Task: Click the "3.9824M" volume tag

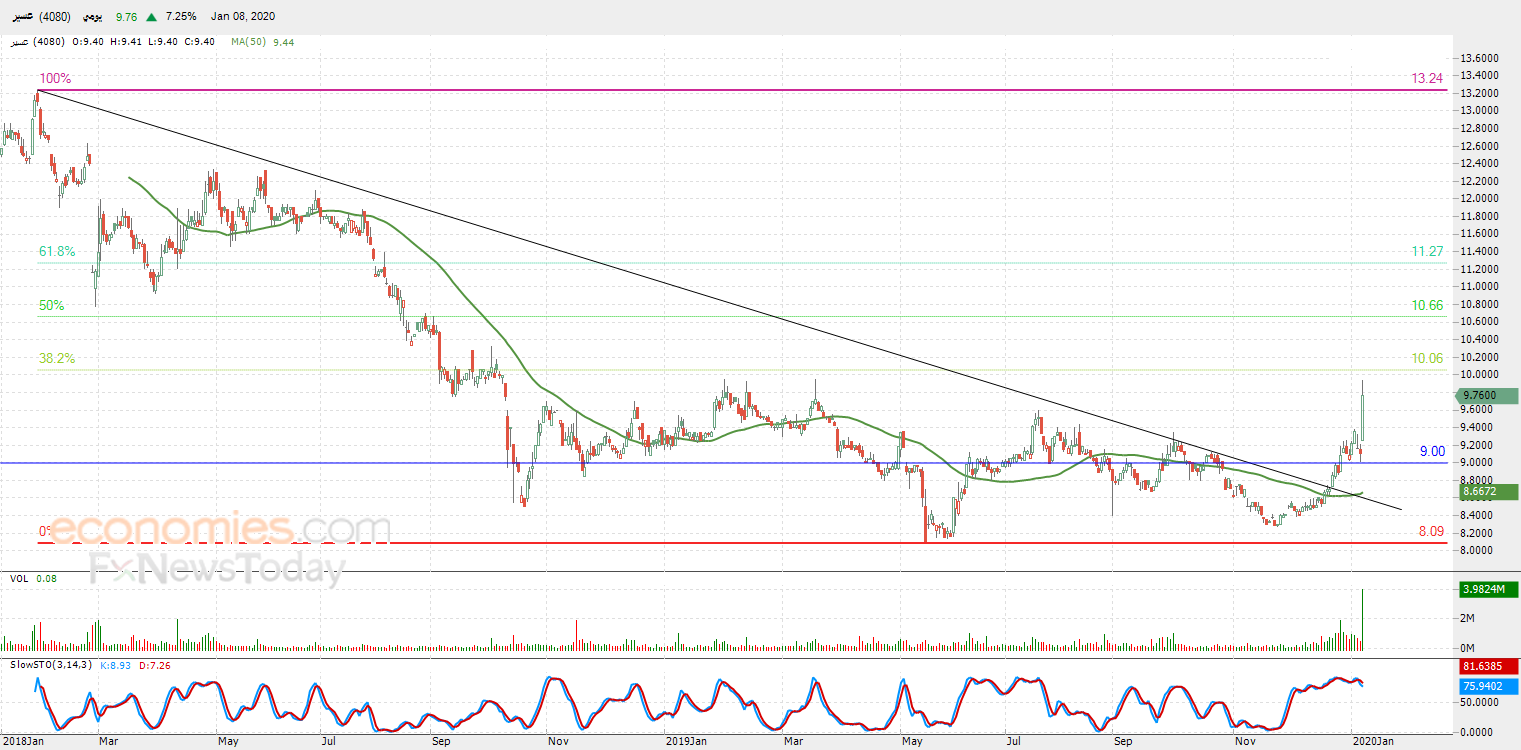Action: tap(1487, 588)
